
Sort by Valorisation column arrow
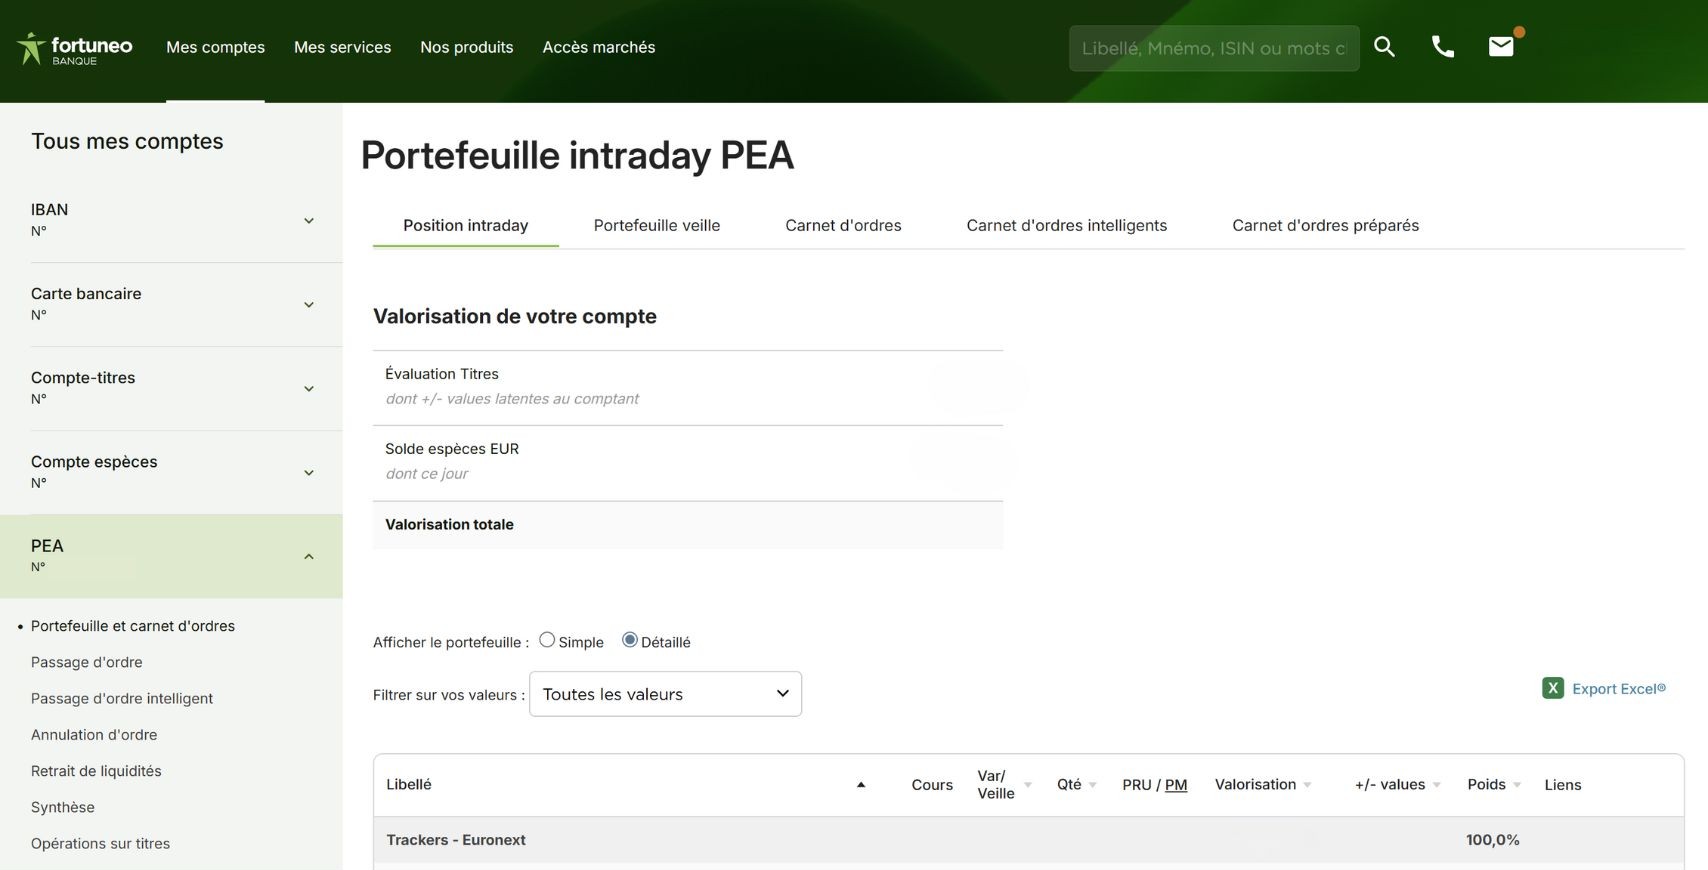[x=1307, y=785]
